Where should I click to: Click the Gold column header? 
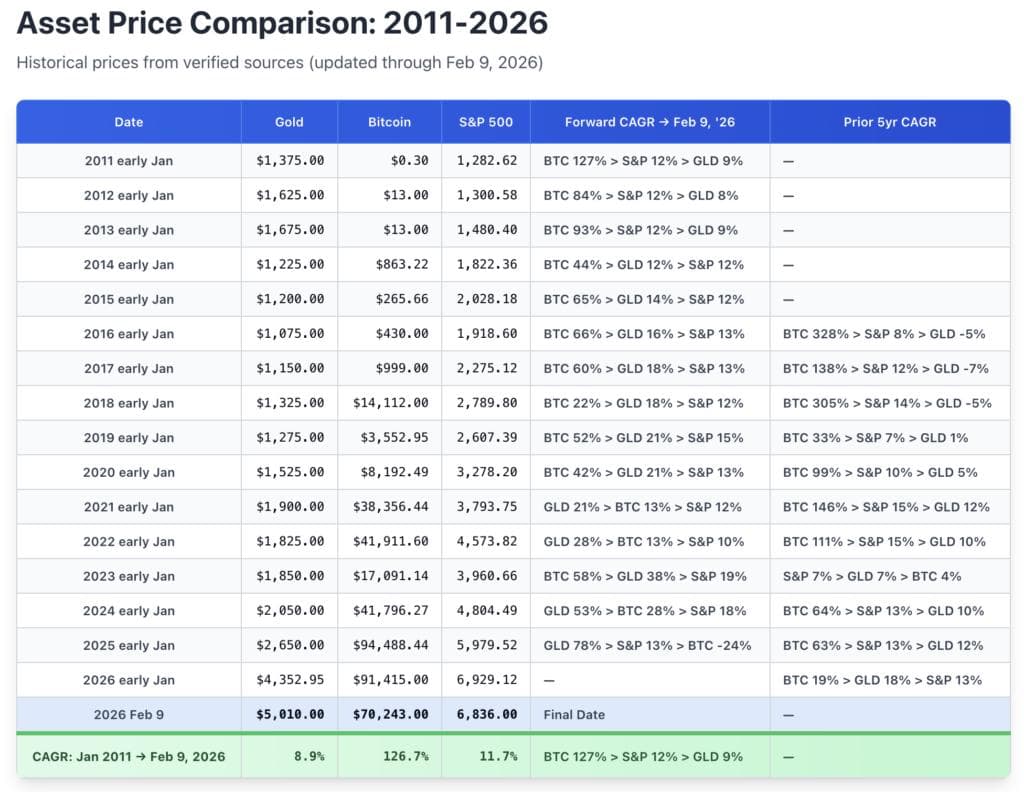pyautogui.click(x=289, y=122)
